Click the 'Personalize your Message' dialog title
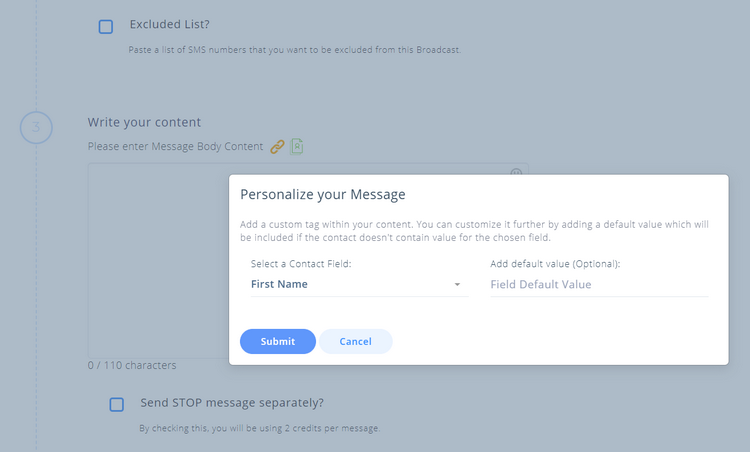 point(322,194)
